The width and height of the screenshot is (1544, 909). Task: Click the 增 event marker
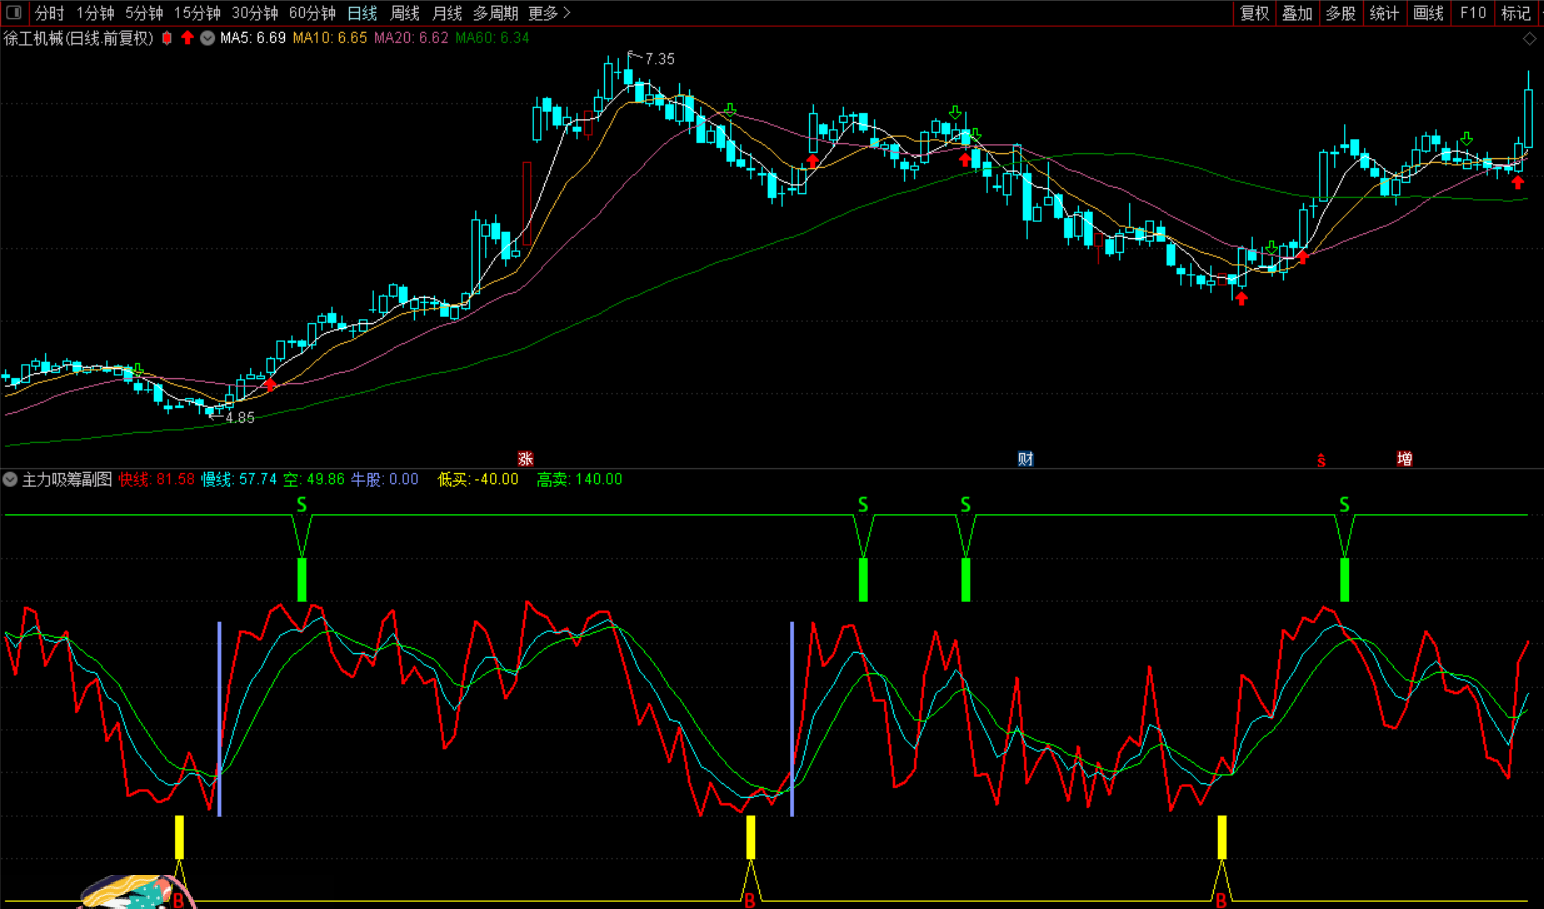[1405, 459]
